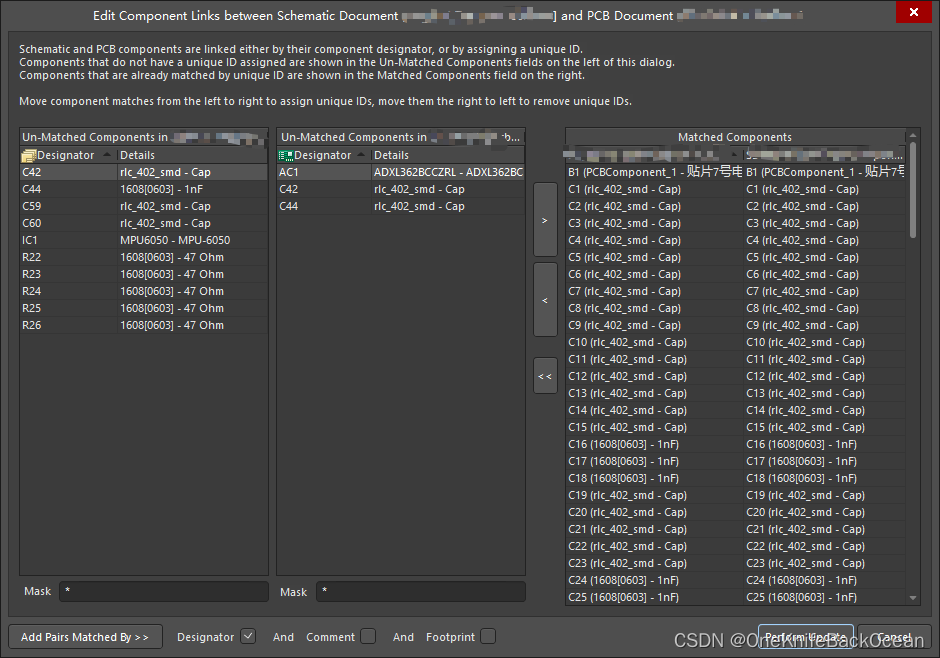Click the right-arrow button to move components

click(x=544, y=220)
